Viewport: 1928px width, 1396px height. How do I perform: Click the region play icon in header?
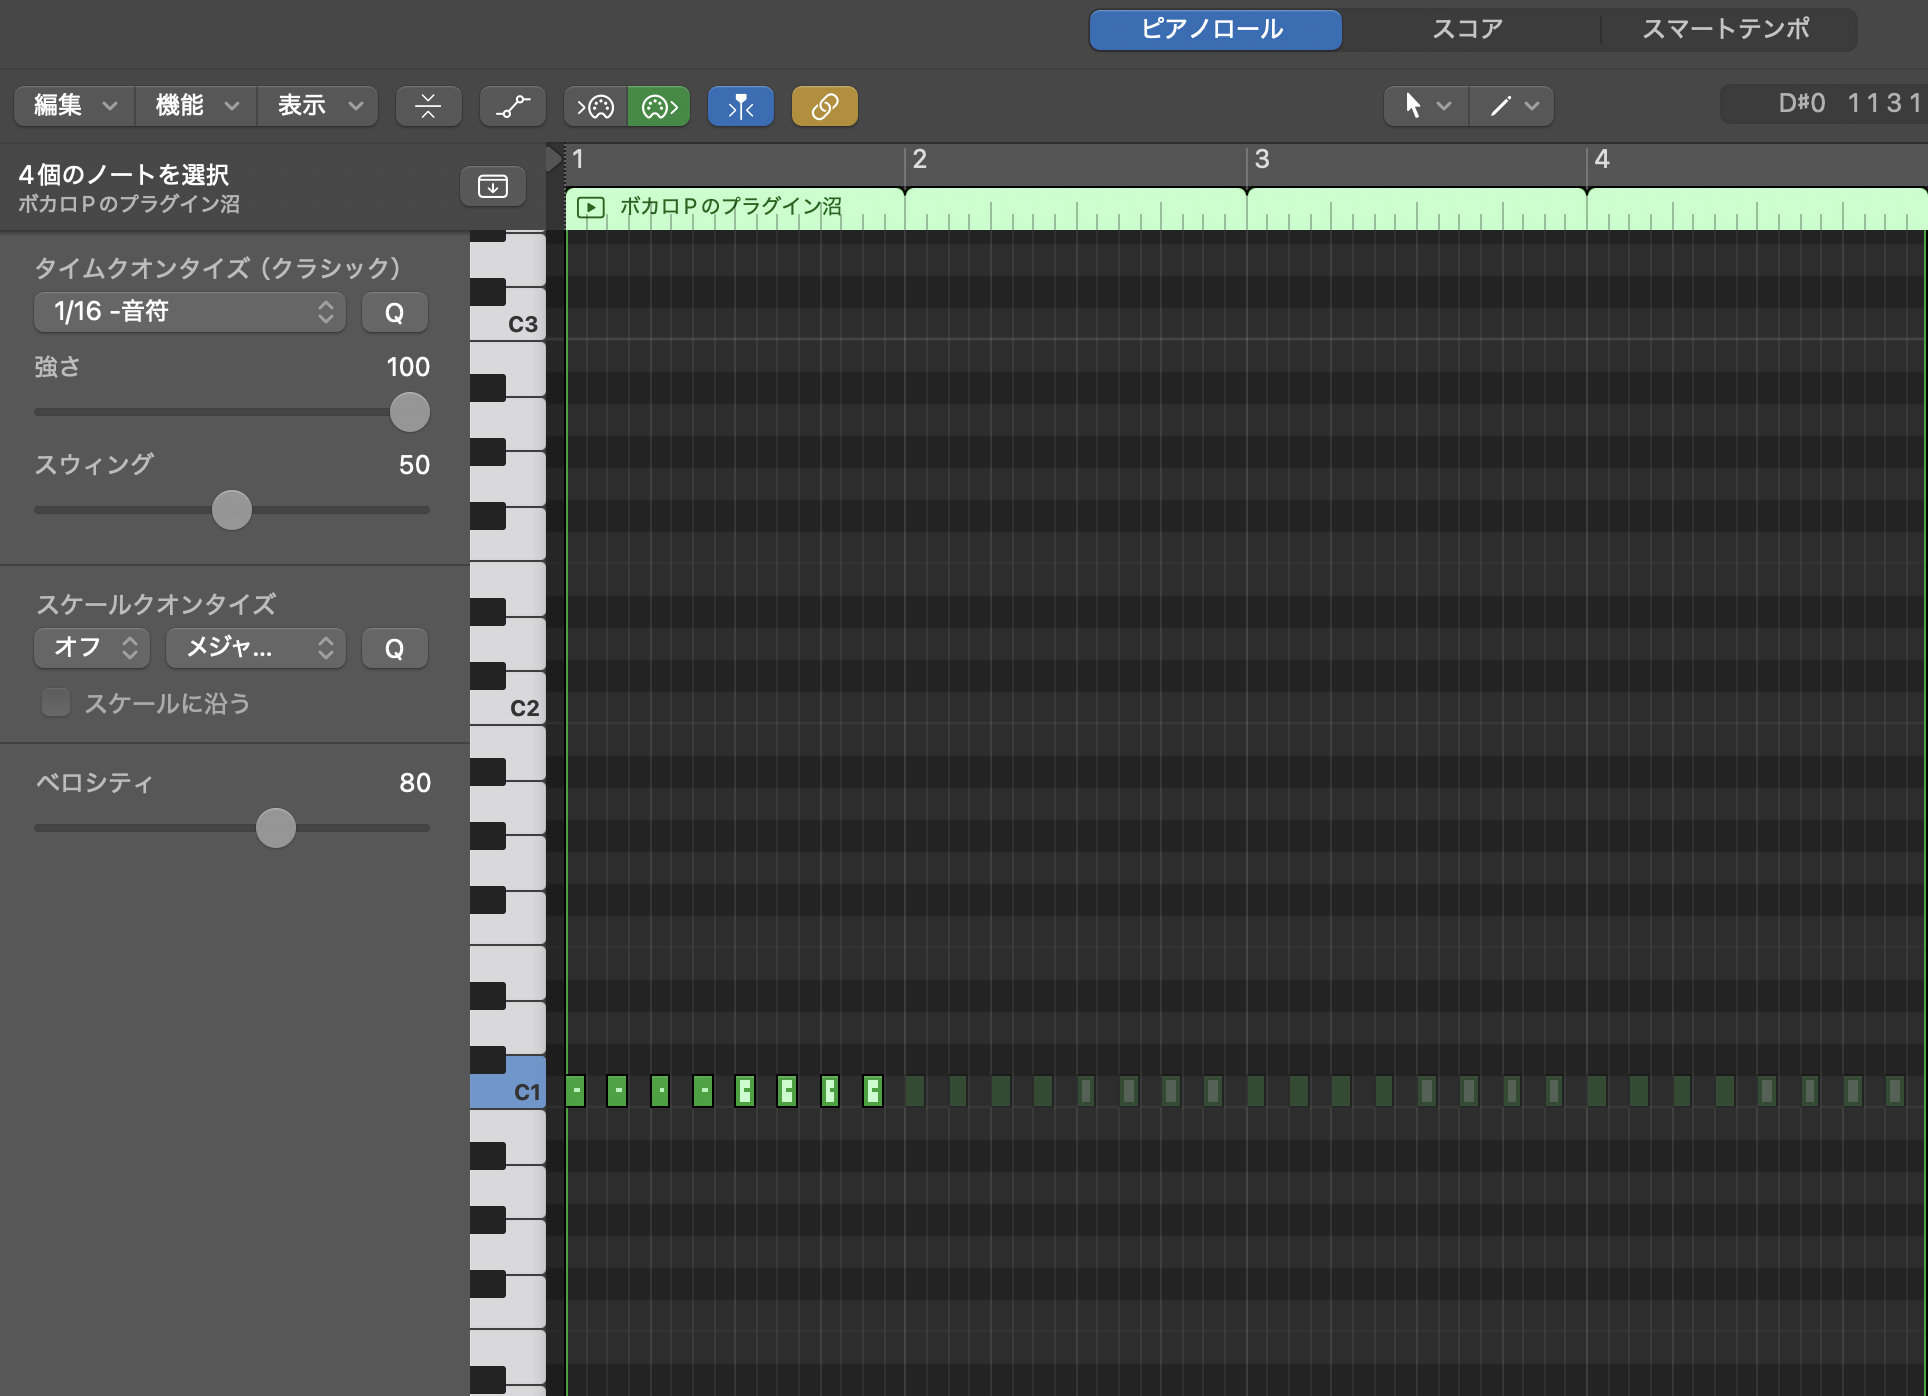click(591, 207)
